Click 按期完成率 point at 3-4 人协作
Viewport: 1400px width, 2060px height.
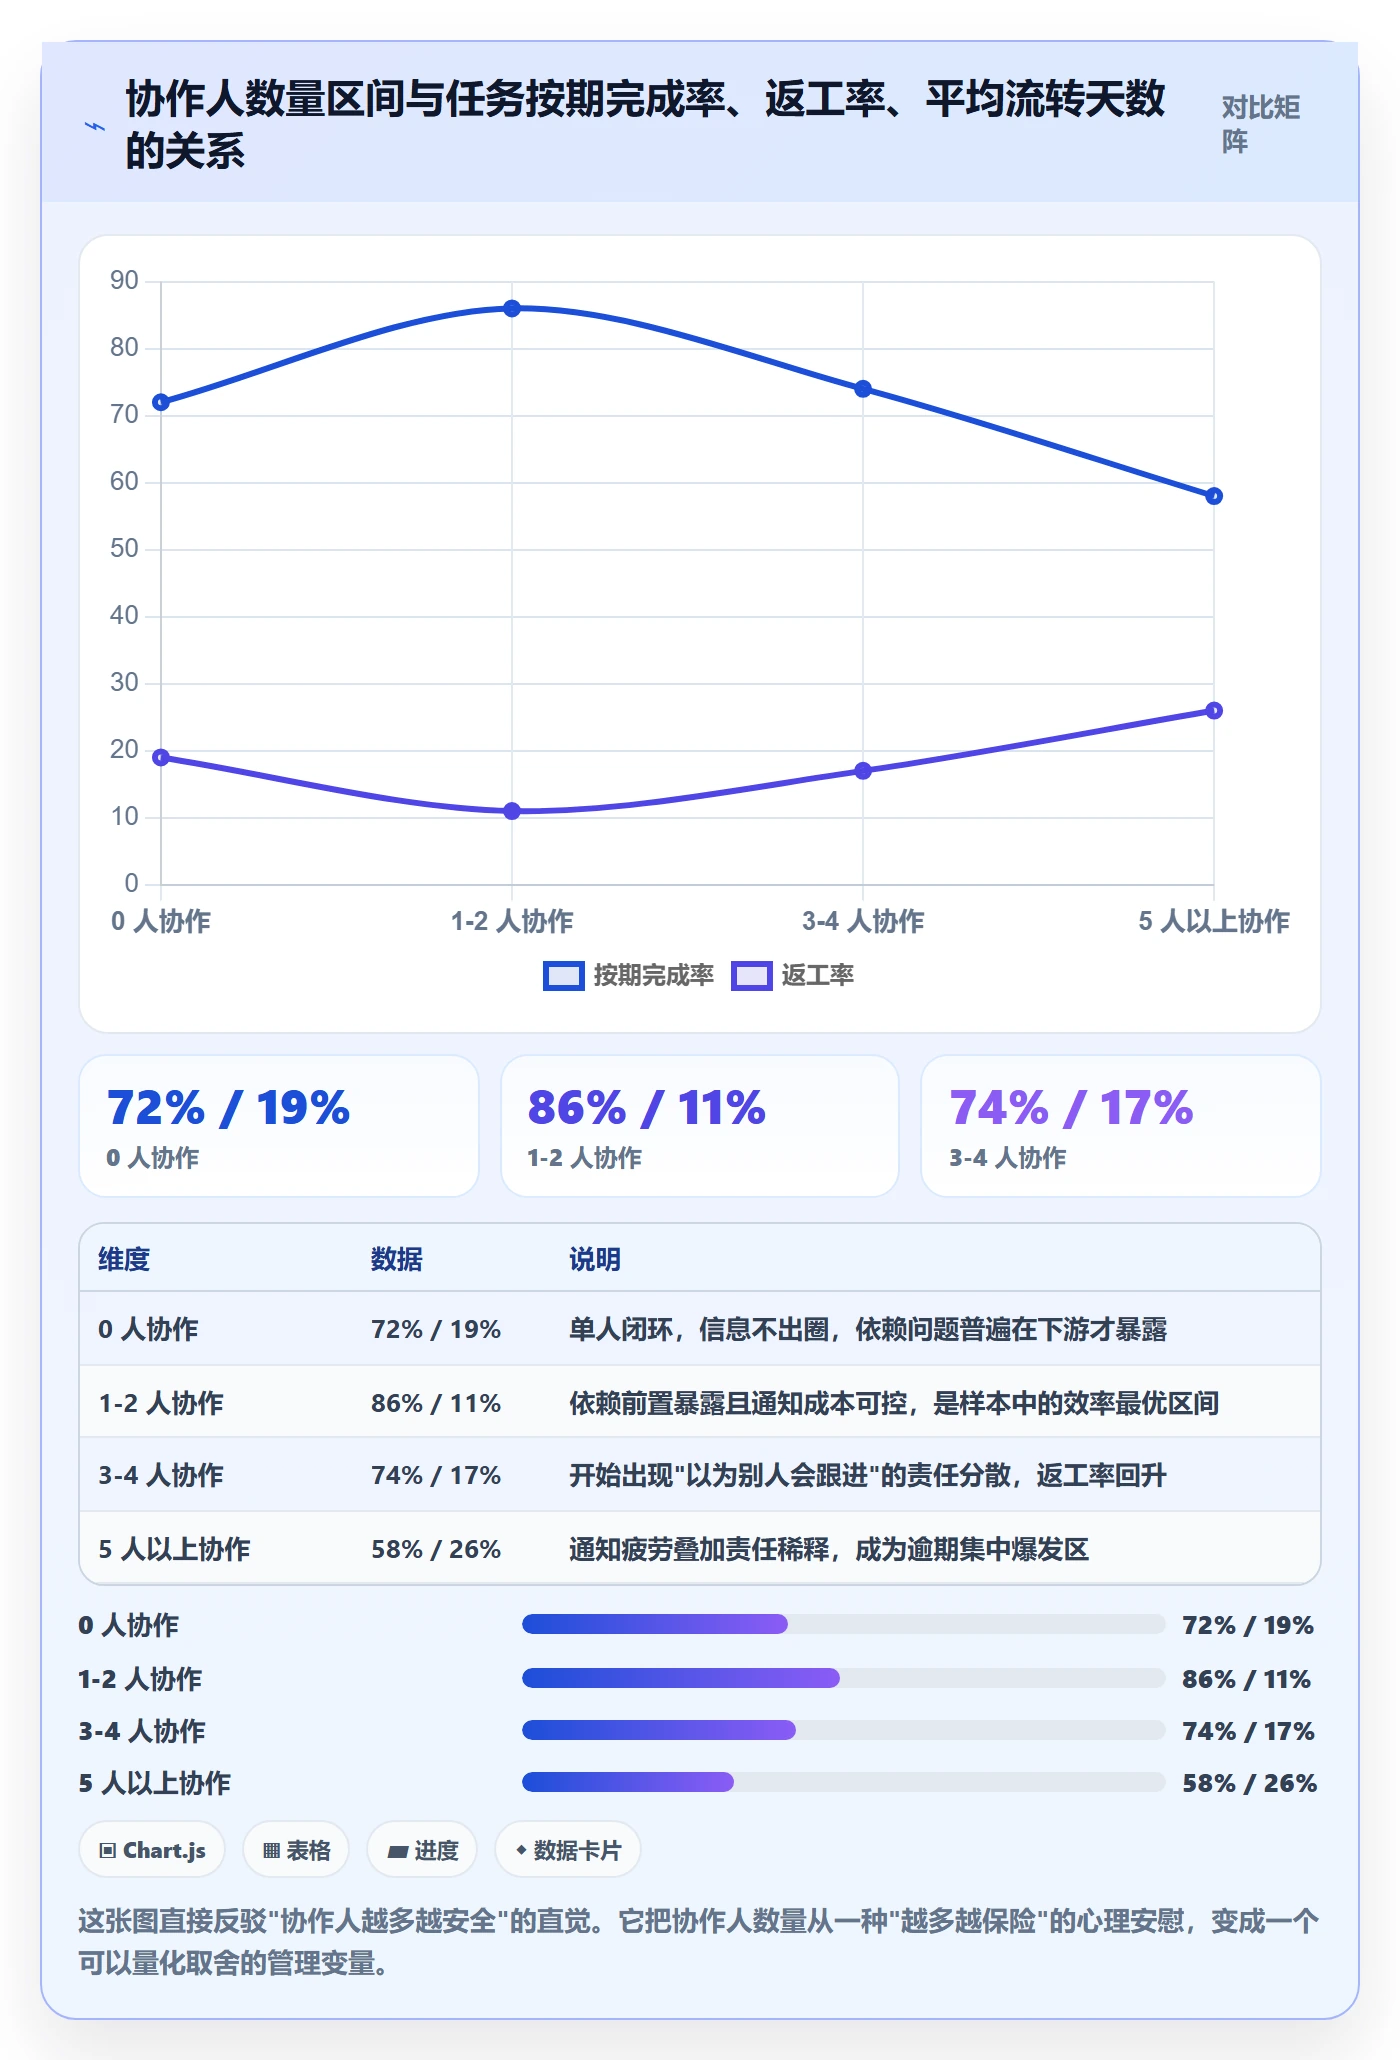tap(863, 389)
